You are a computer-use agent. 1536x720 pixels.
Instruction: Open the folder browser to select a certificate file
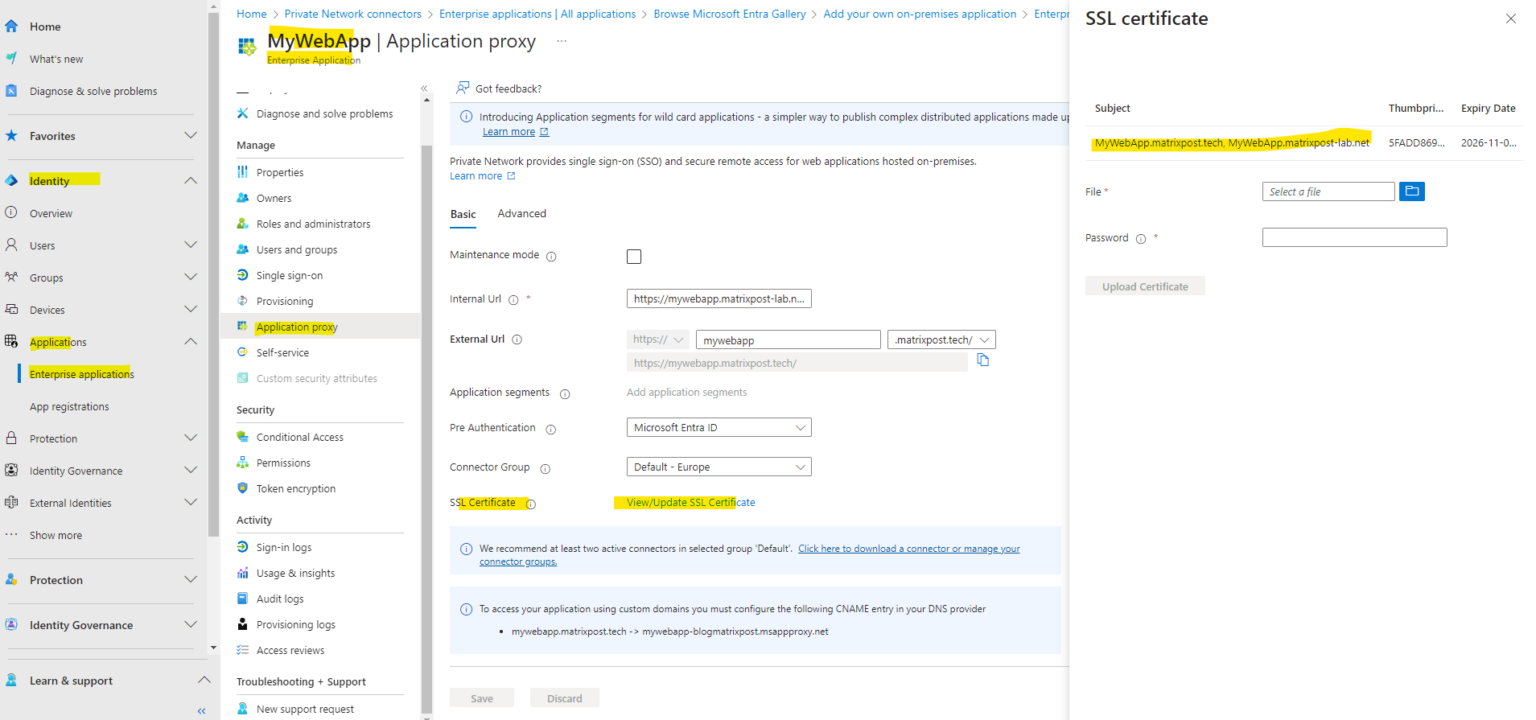tap(1411, 190)
